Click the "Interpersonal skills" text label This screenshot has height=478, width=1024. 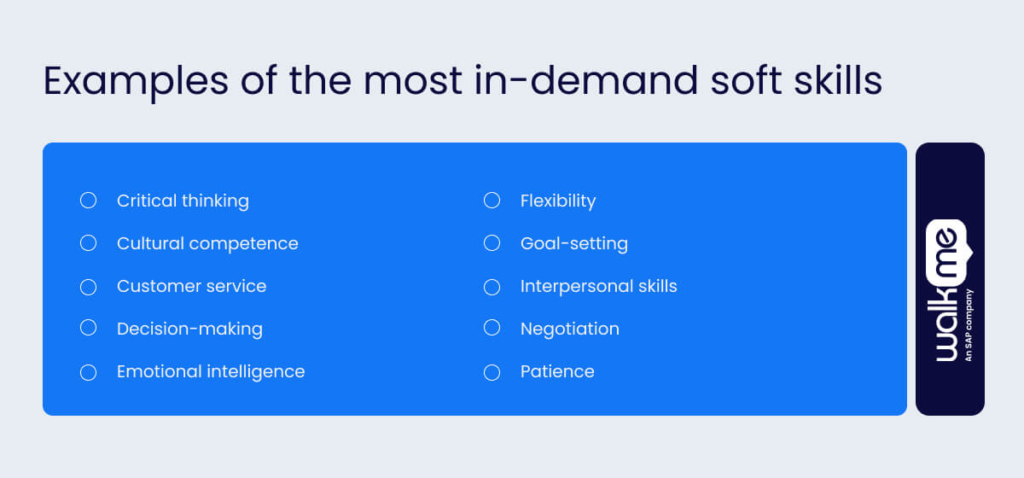pyautogui.click(x=598, y=287)
